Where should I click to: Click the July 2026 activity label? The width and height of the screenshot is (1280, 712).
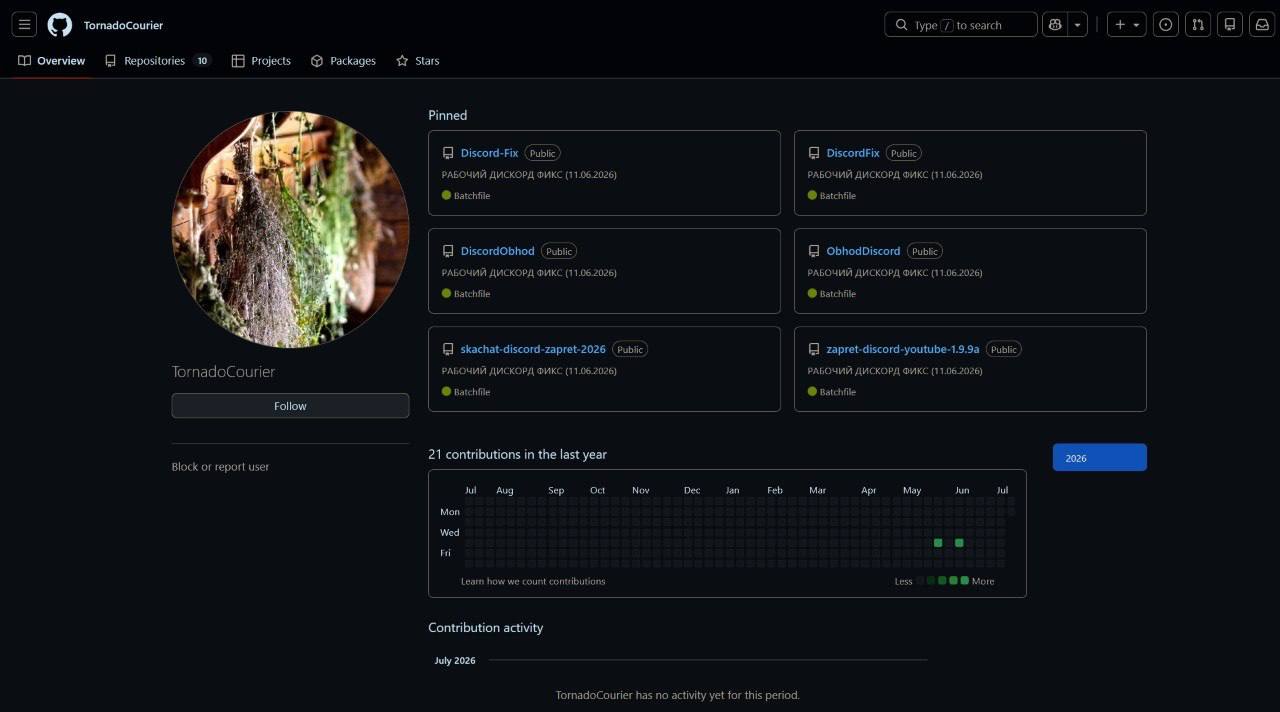tap(455, 661)
